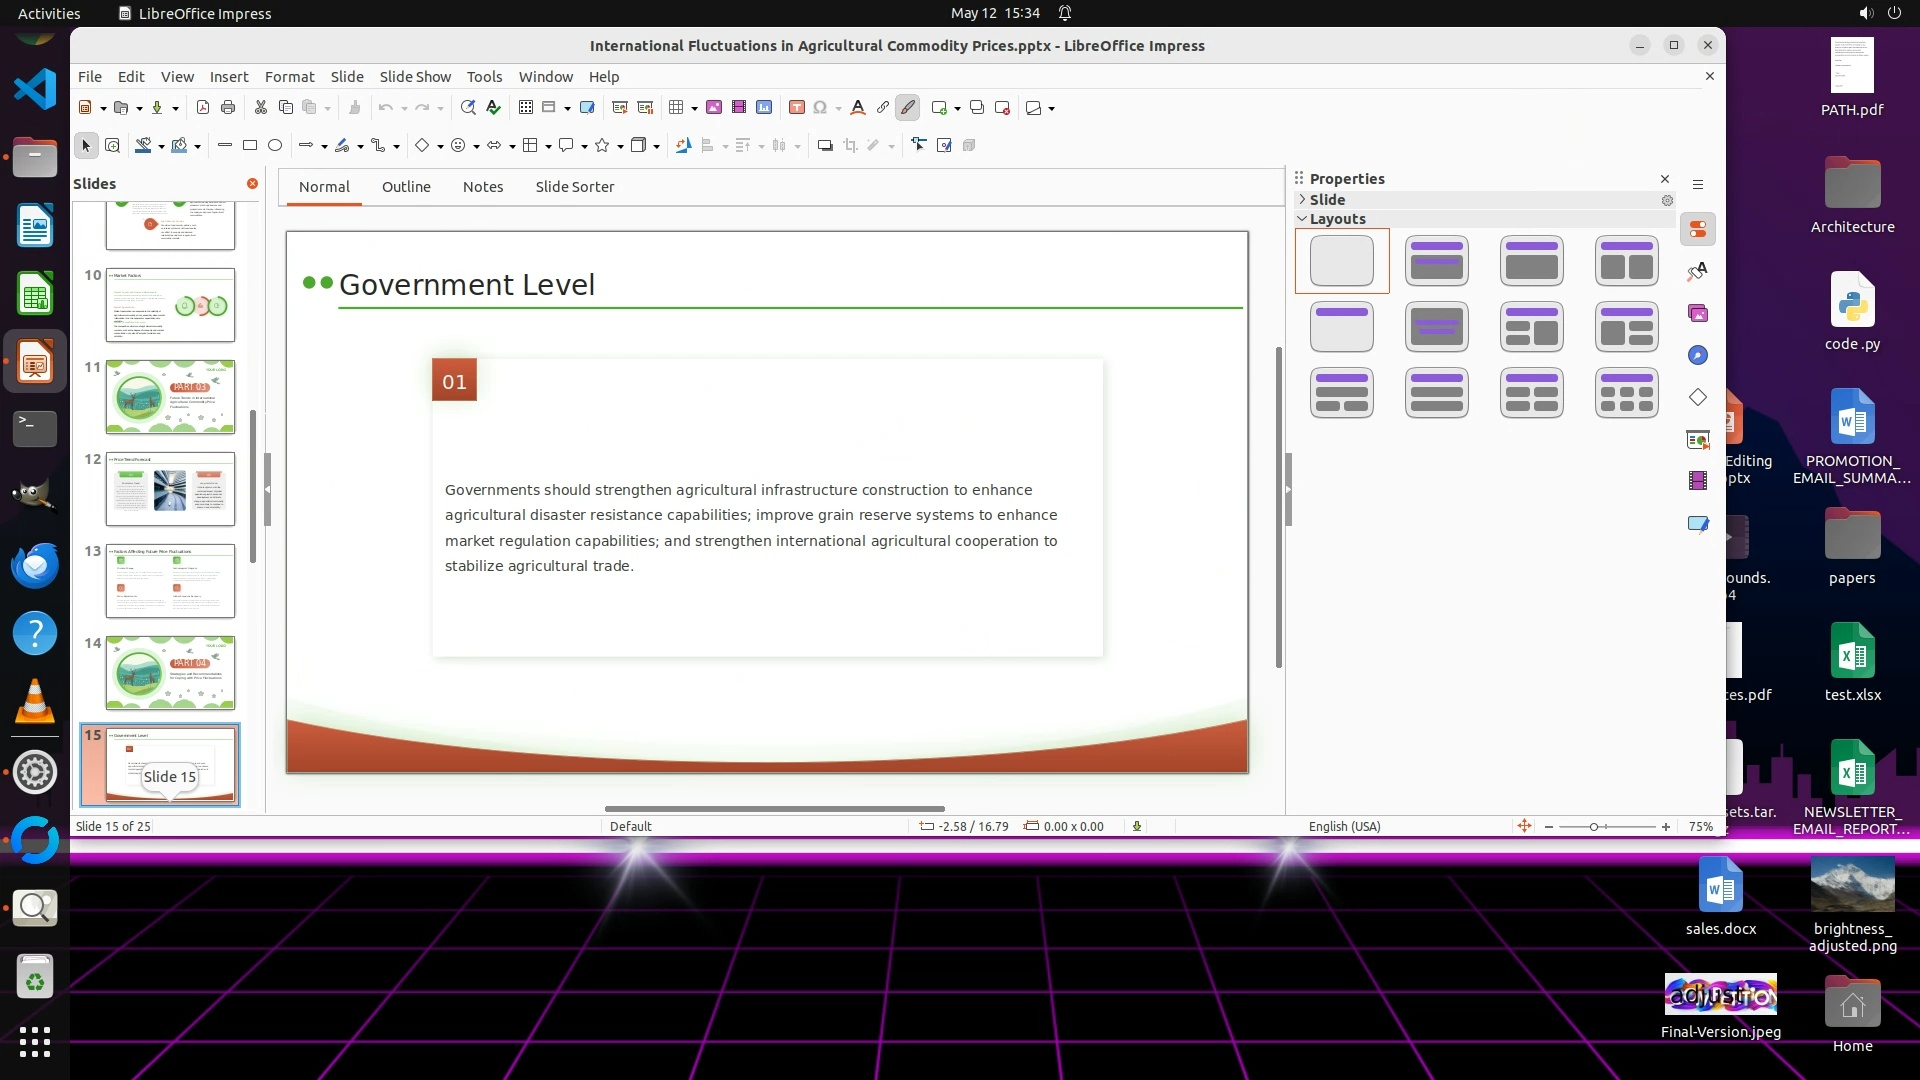The image size is (1920, 1080).
Task: Open the Slide Show menu
Action: point(415,77)
